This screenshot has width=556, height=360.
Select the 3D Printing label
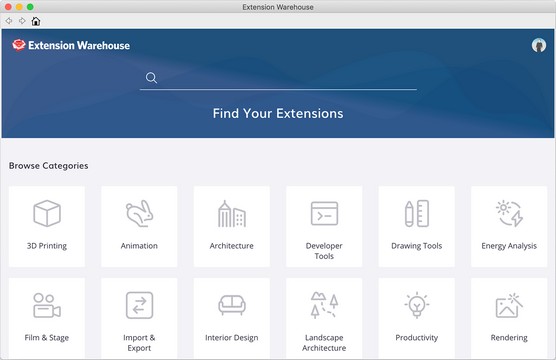click(47, 246)
